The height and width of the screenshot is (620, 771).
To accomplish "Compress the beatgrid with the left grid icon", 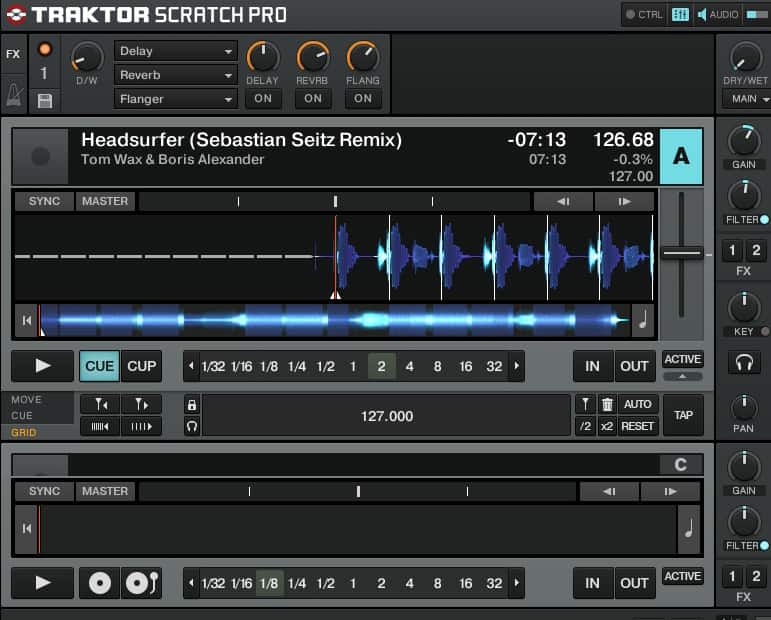I will [100, 426].
